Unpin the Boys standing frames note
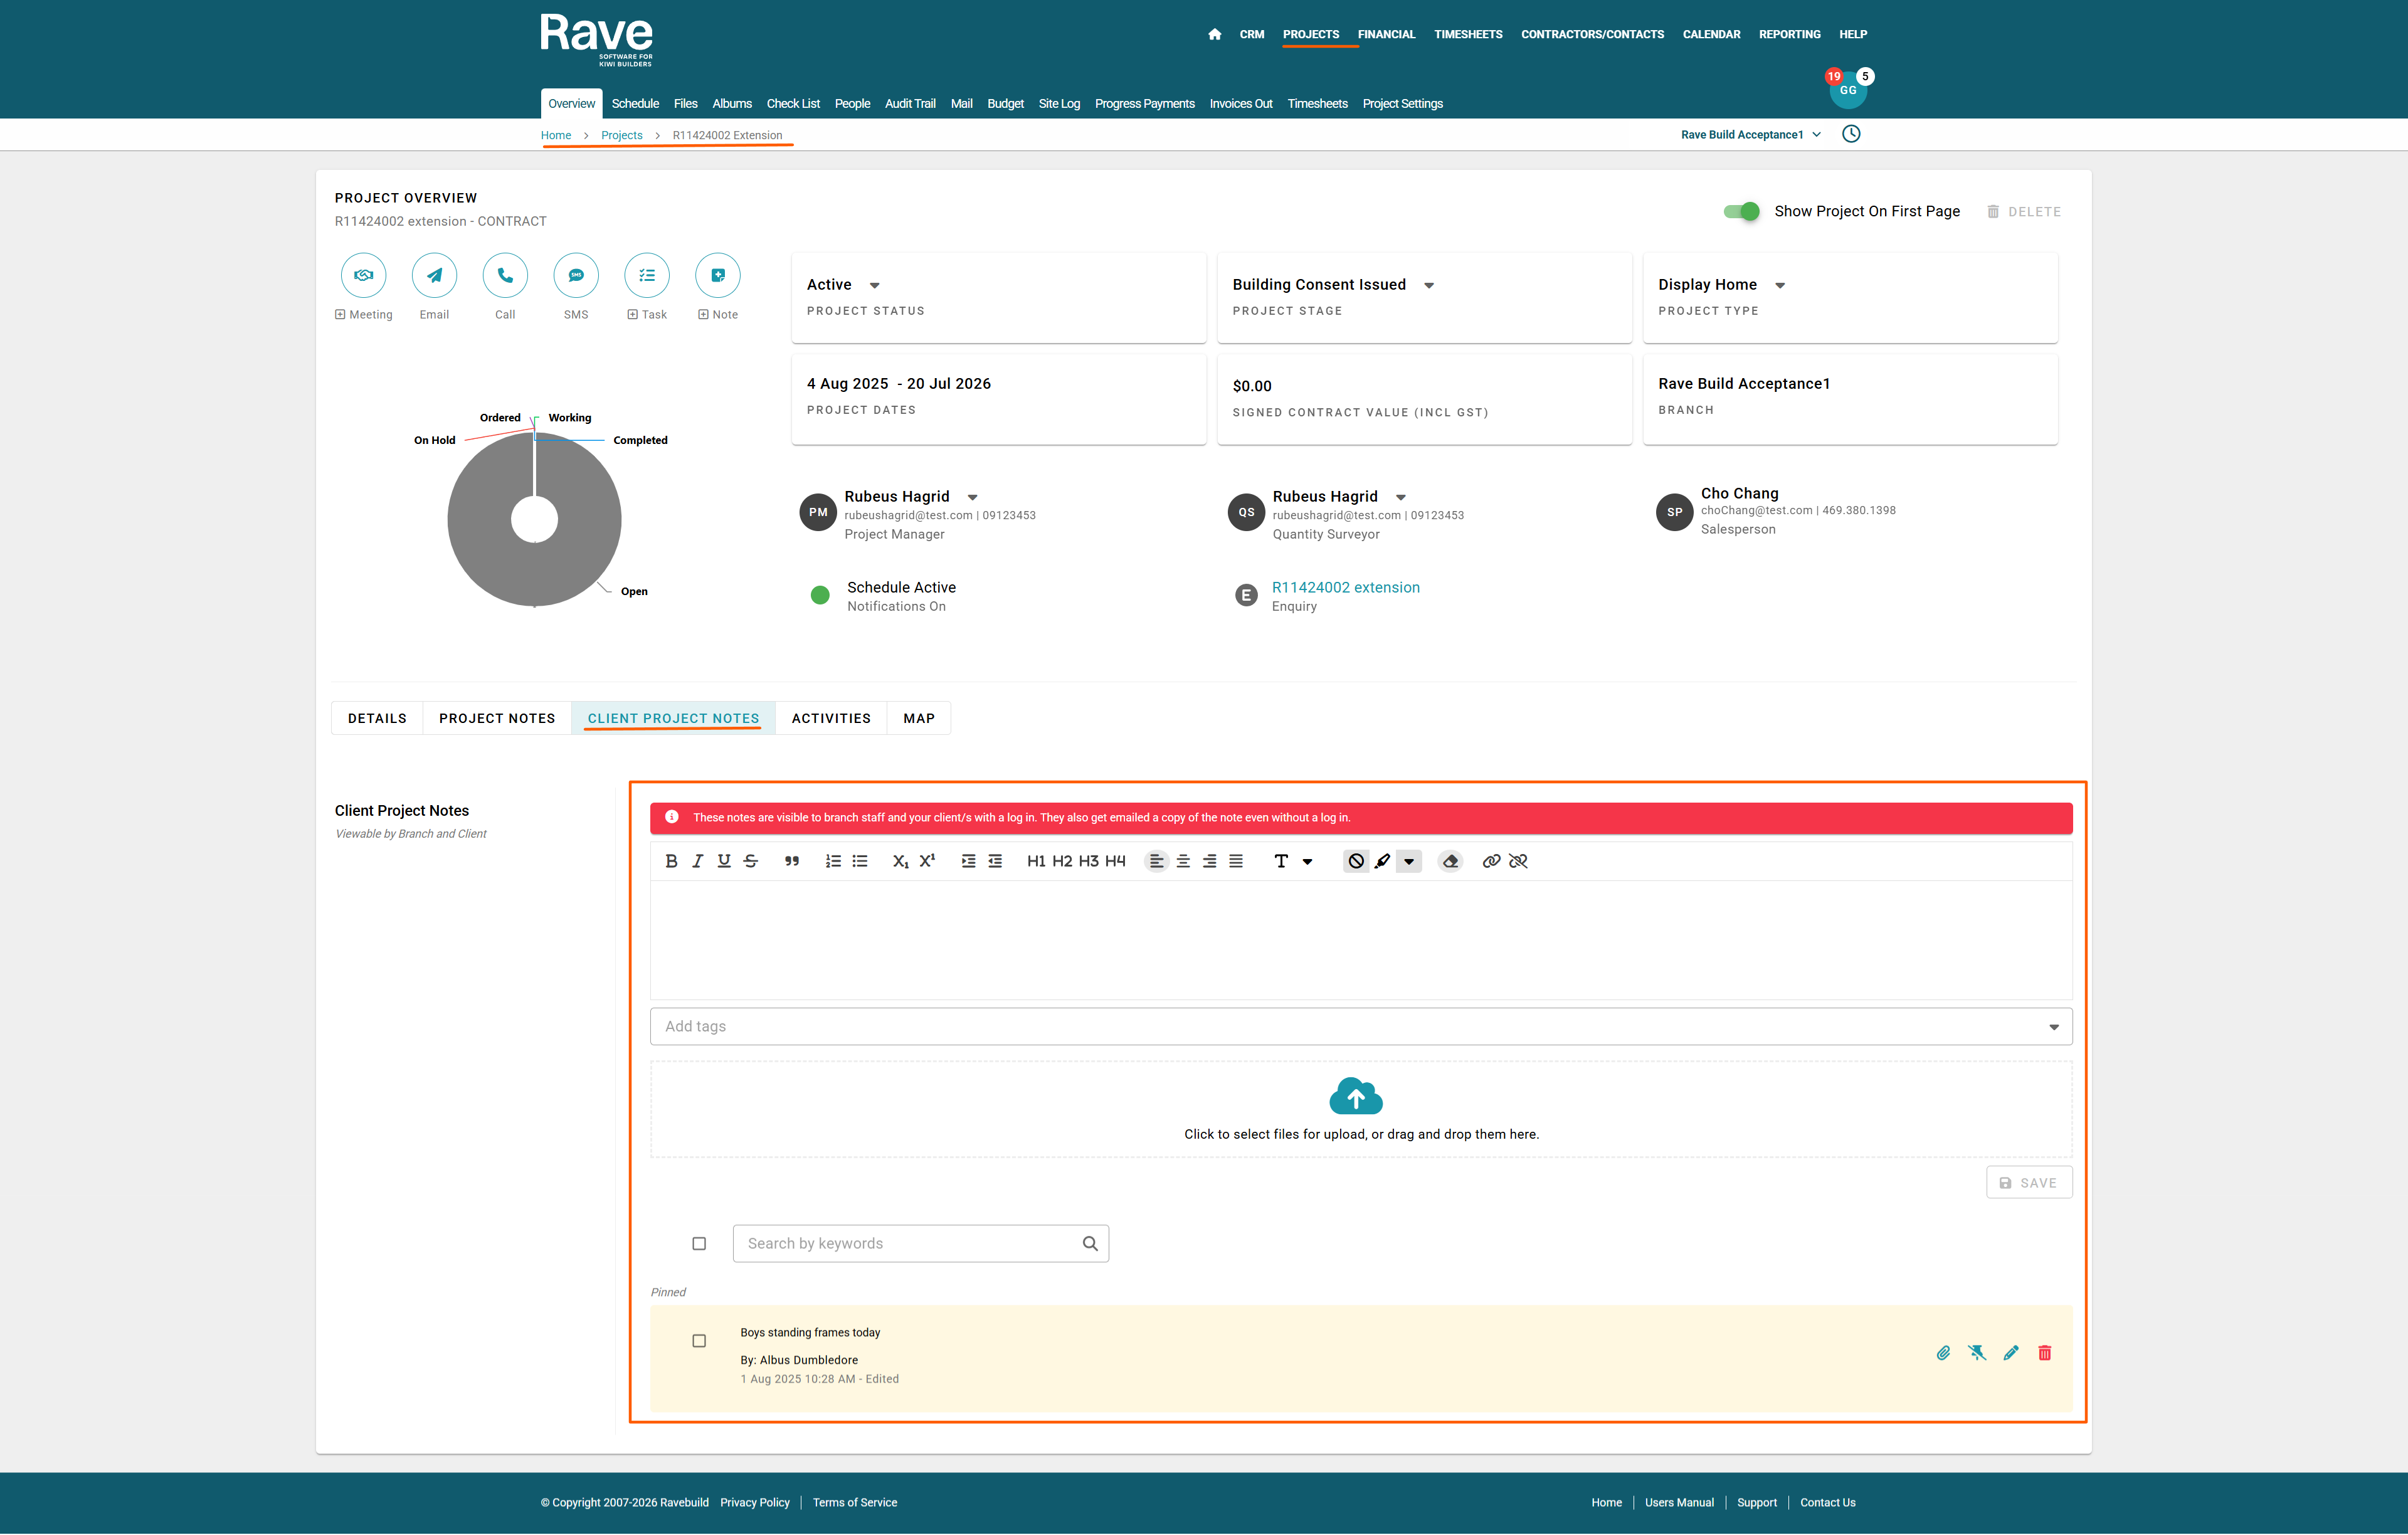This screenshot has width=2408, height=1535. coord(1977,1352)
